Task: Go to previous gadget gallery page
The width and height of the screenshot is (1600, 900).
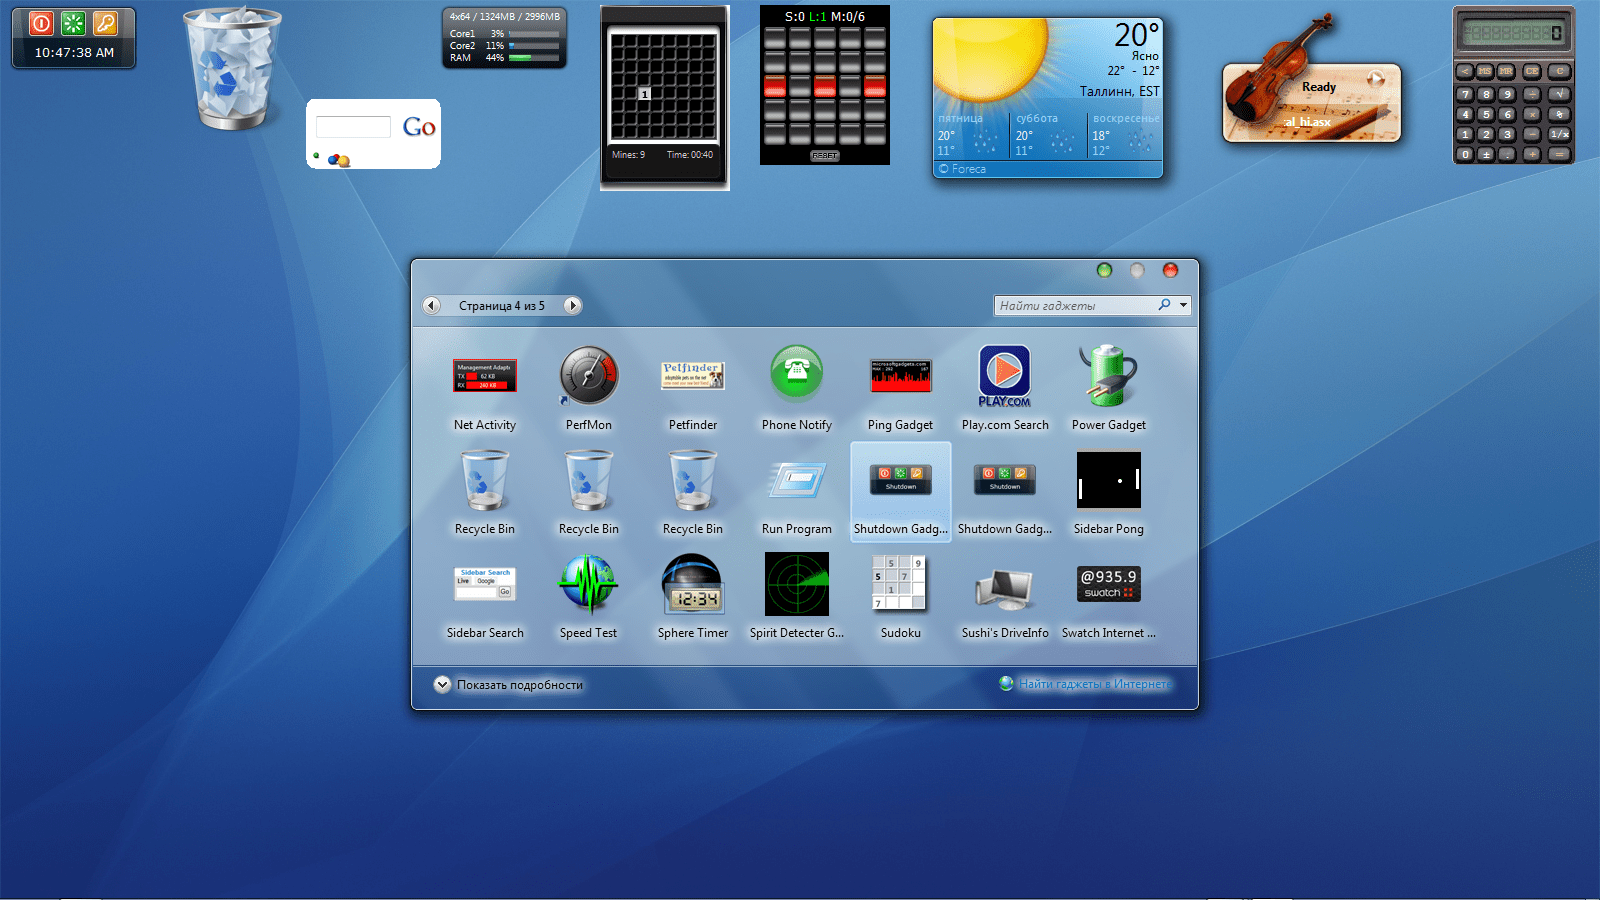Action: click(x=432, y=306)
